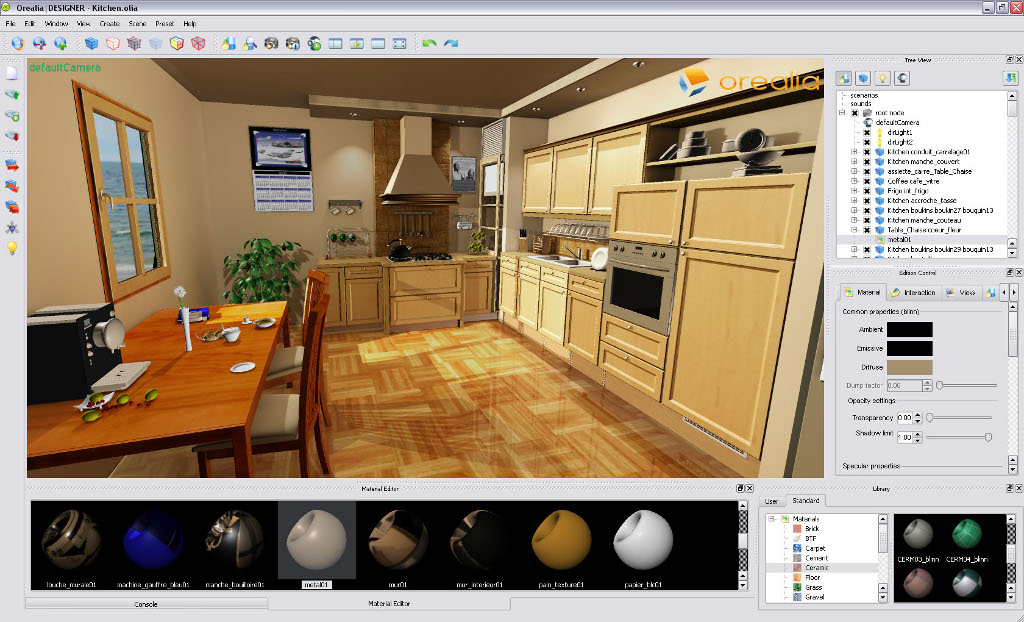Click the green undo arrow in toolbar

[429, 43]
